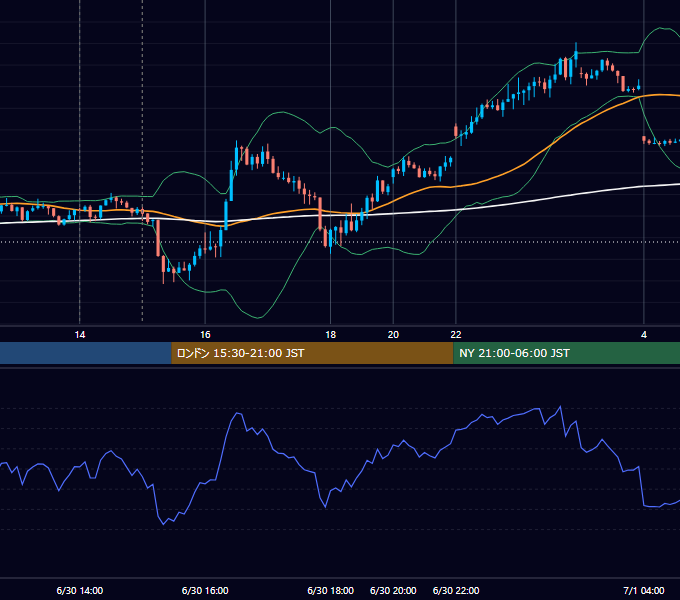
Task: Click the 14 hour label on price chart axis
Action: (x=80, y=335)
